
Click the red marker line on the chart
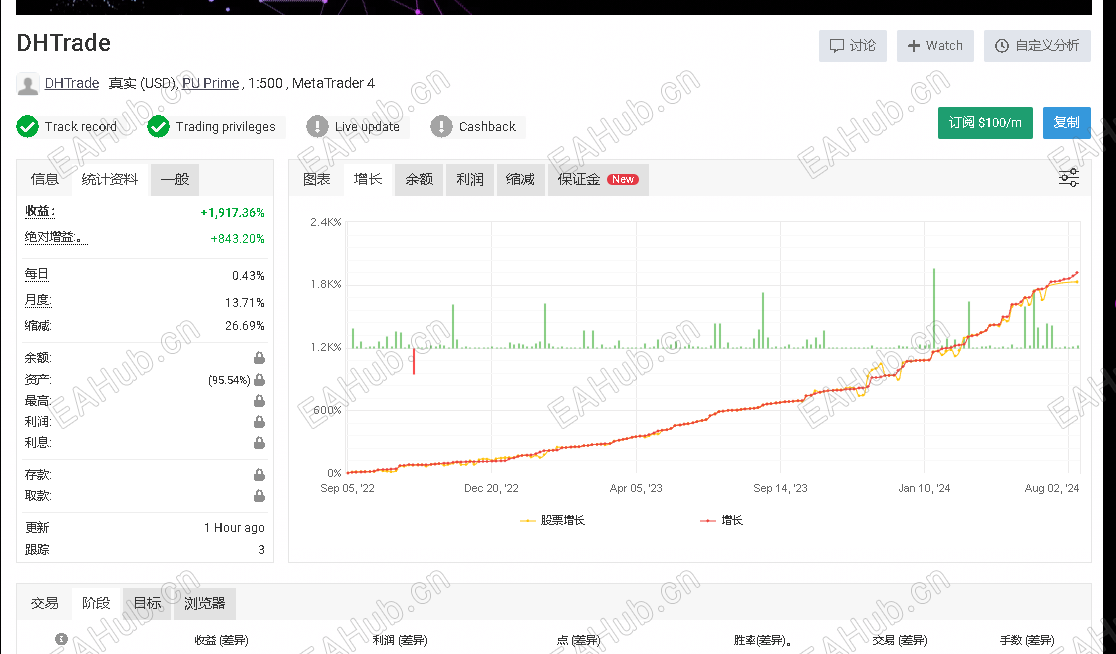[414, 362]
